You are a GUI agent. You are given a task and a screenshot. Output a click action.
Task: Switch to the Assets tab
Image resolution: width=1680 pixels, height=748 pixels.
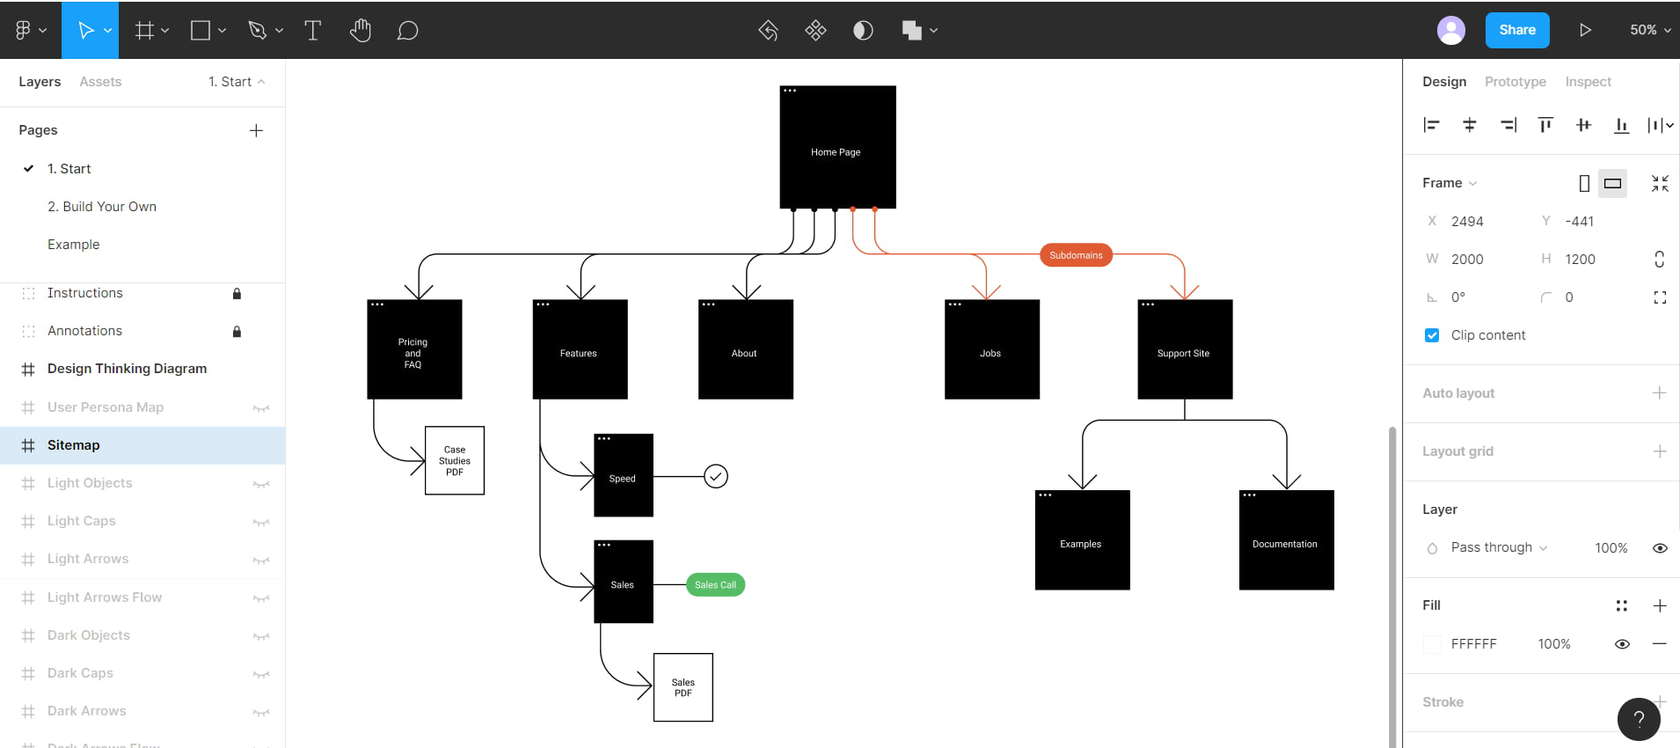click(100, 82)
